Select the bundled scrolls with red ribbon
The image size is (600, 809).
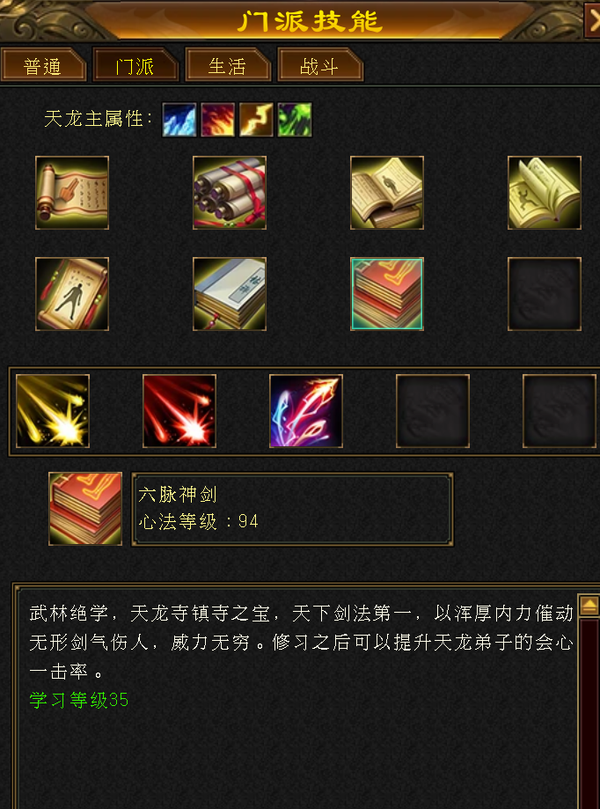230,193
